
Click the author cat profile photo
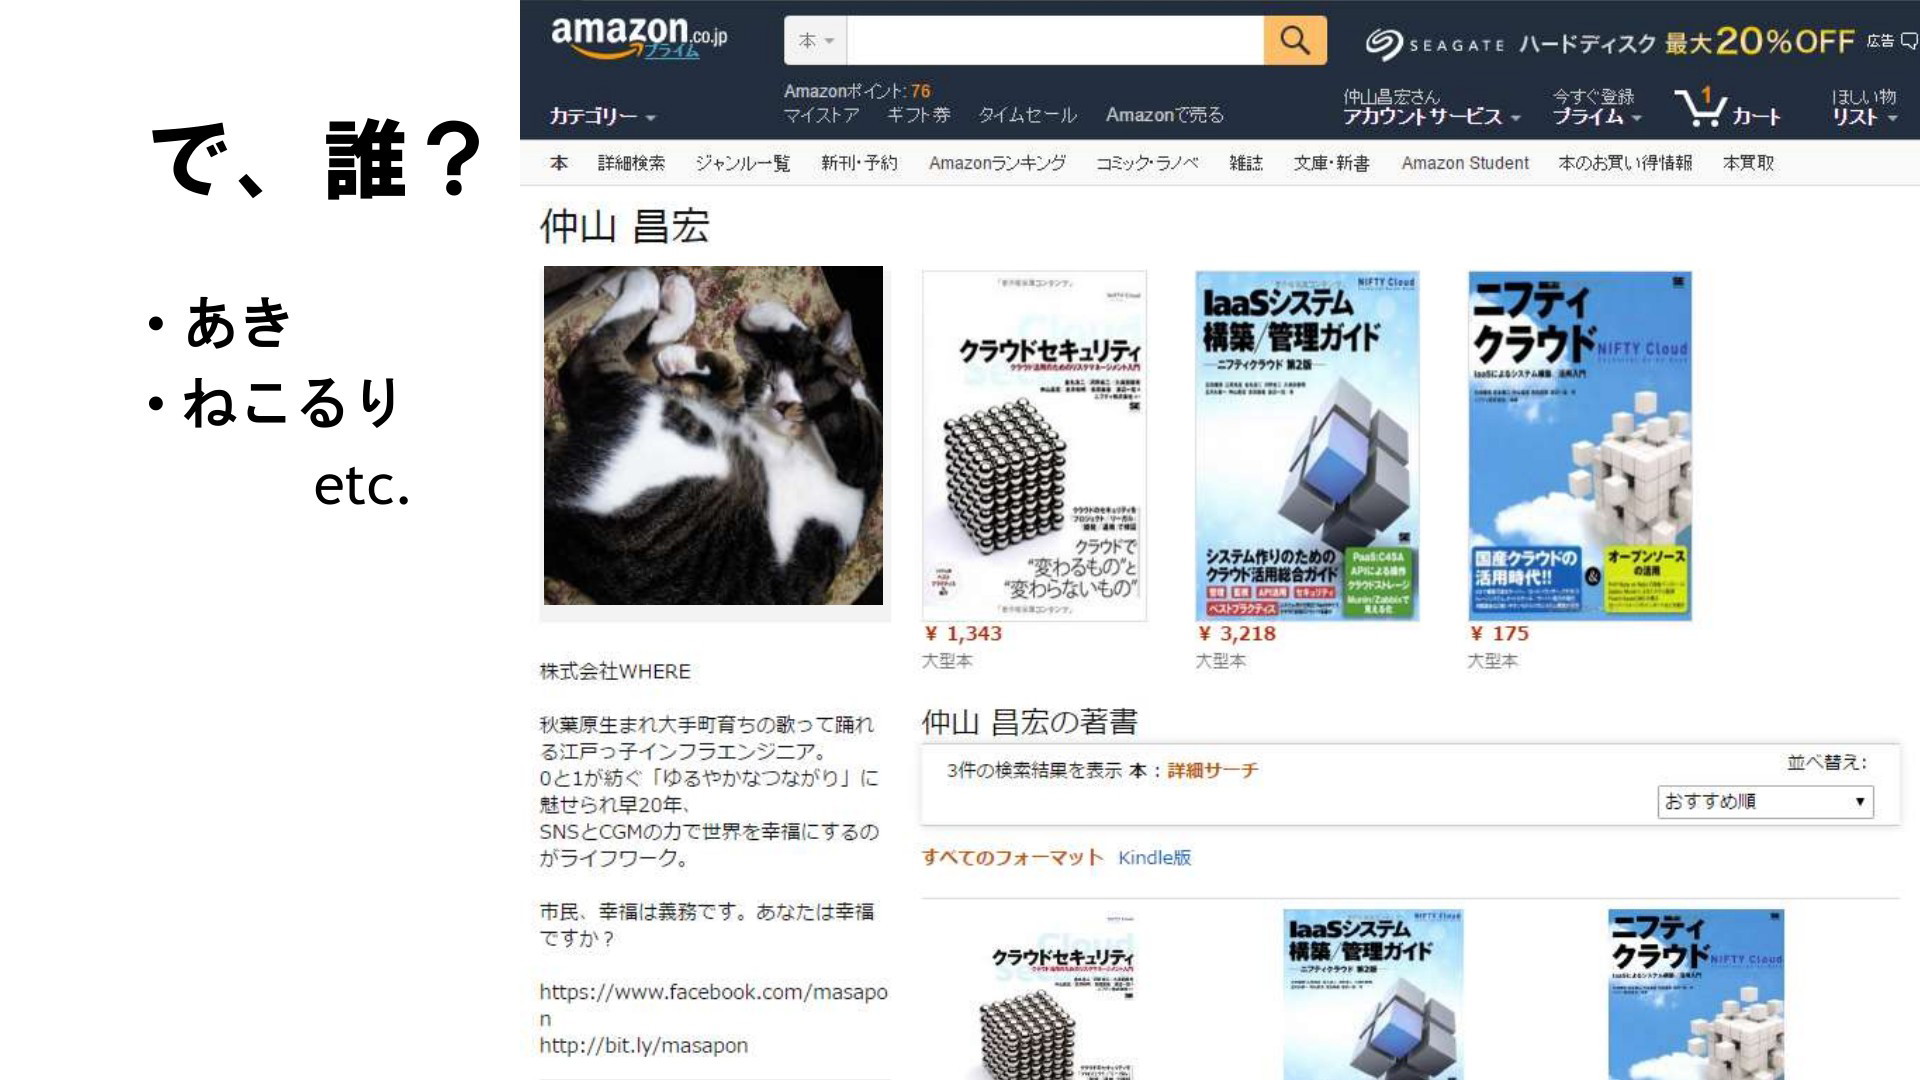tap(713, 435)
